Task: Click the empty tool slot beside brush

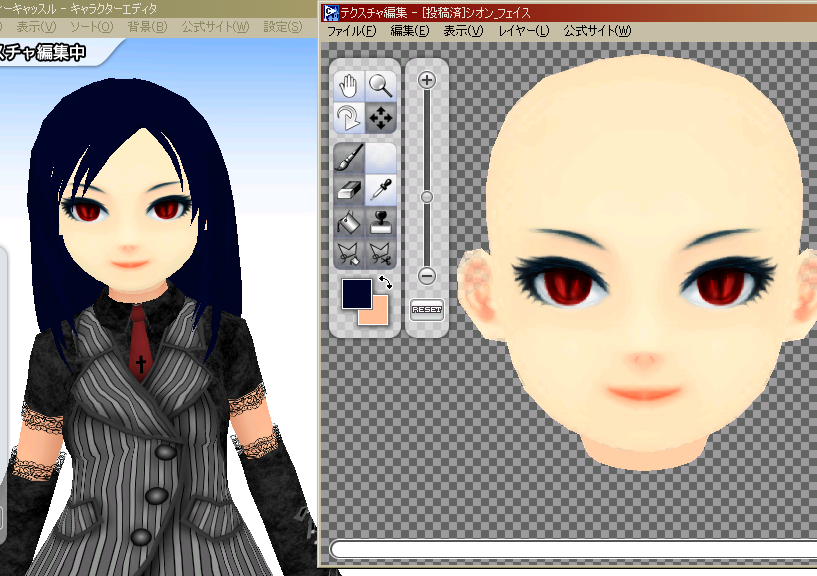Action: tap(381, 157)
